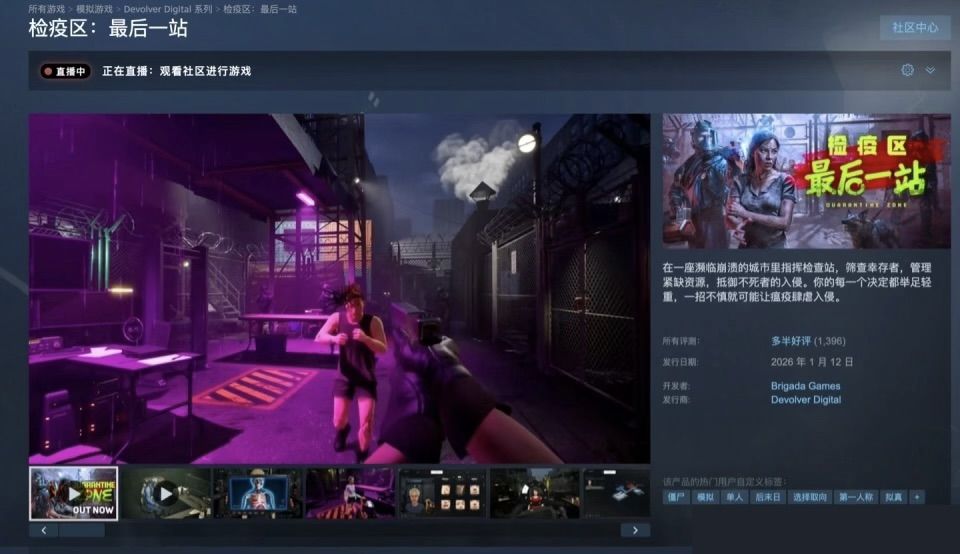Select the 拟真 tag
The height and width of the screenshot is (554, 960).
point(894,497)
